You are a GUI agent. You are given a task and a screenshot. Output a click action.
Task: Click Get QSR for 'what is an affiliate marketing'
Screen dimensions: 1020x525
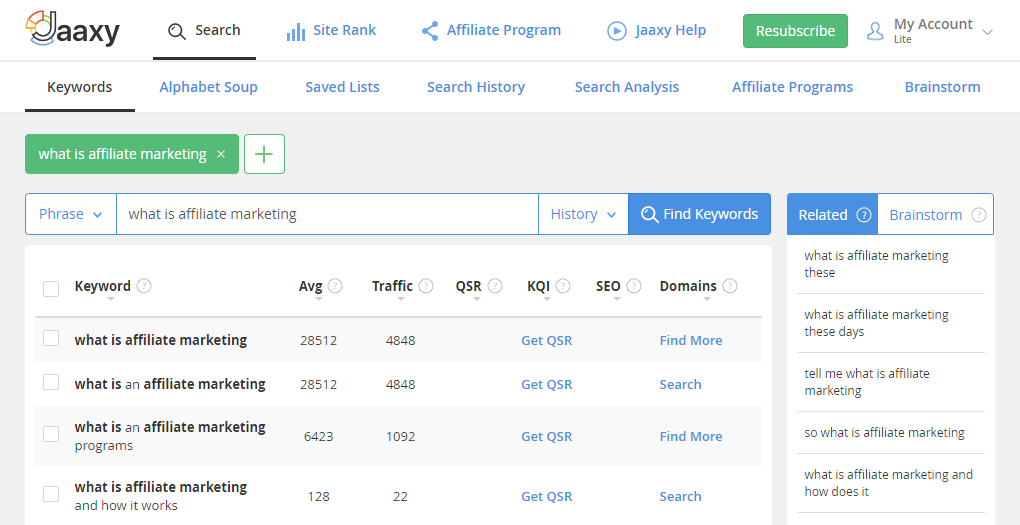tap(546, 384)
